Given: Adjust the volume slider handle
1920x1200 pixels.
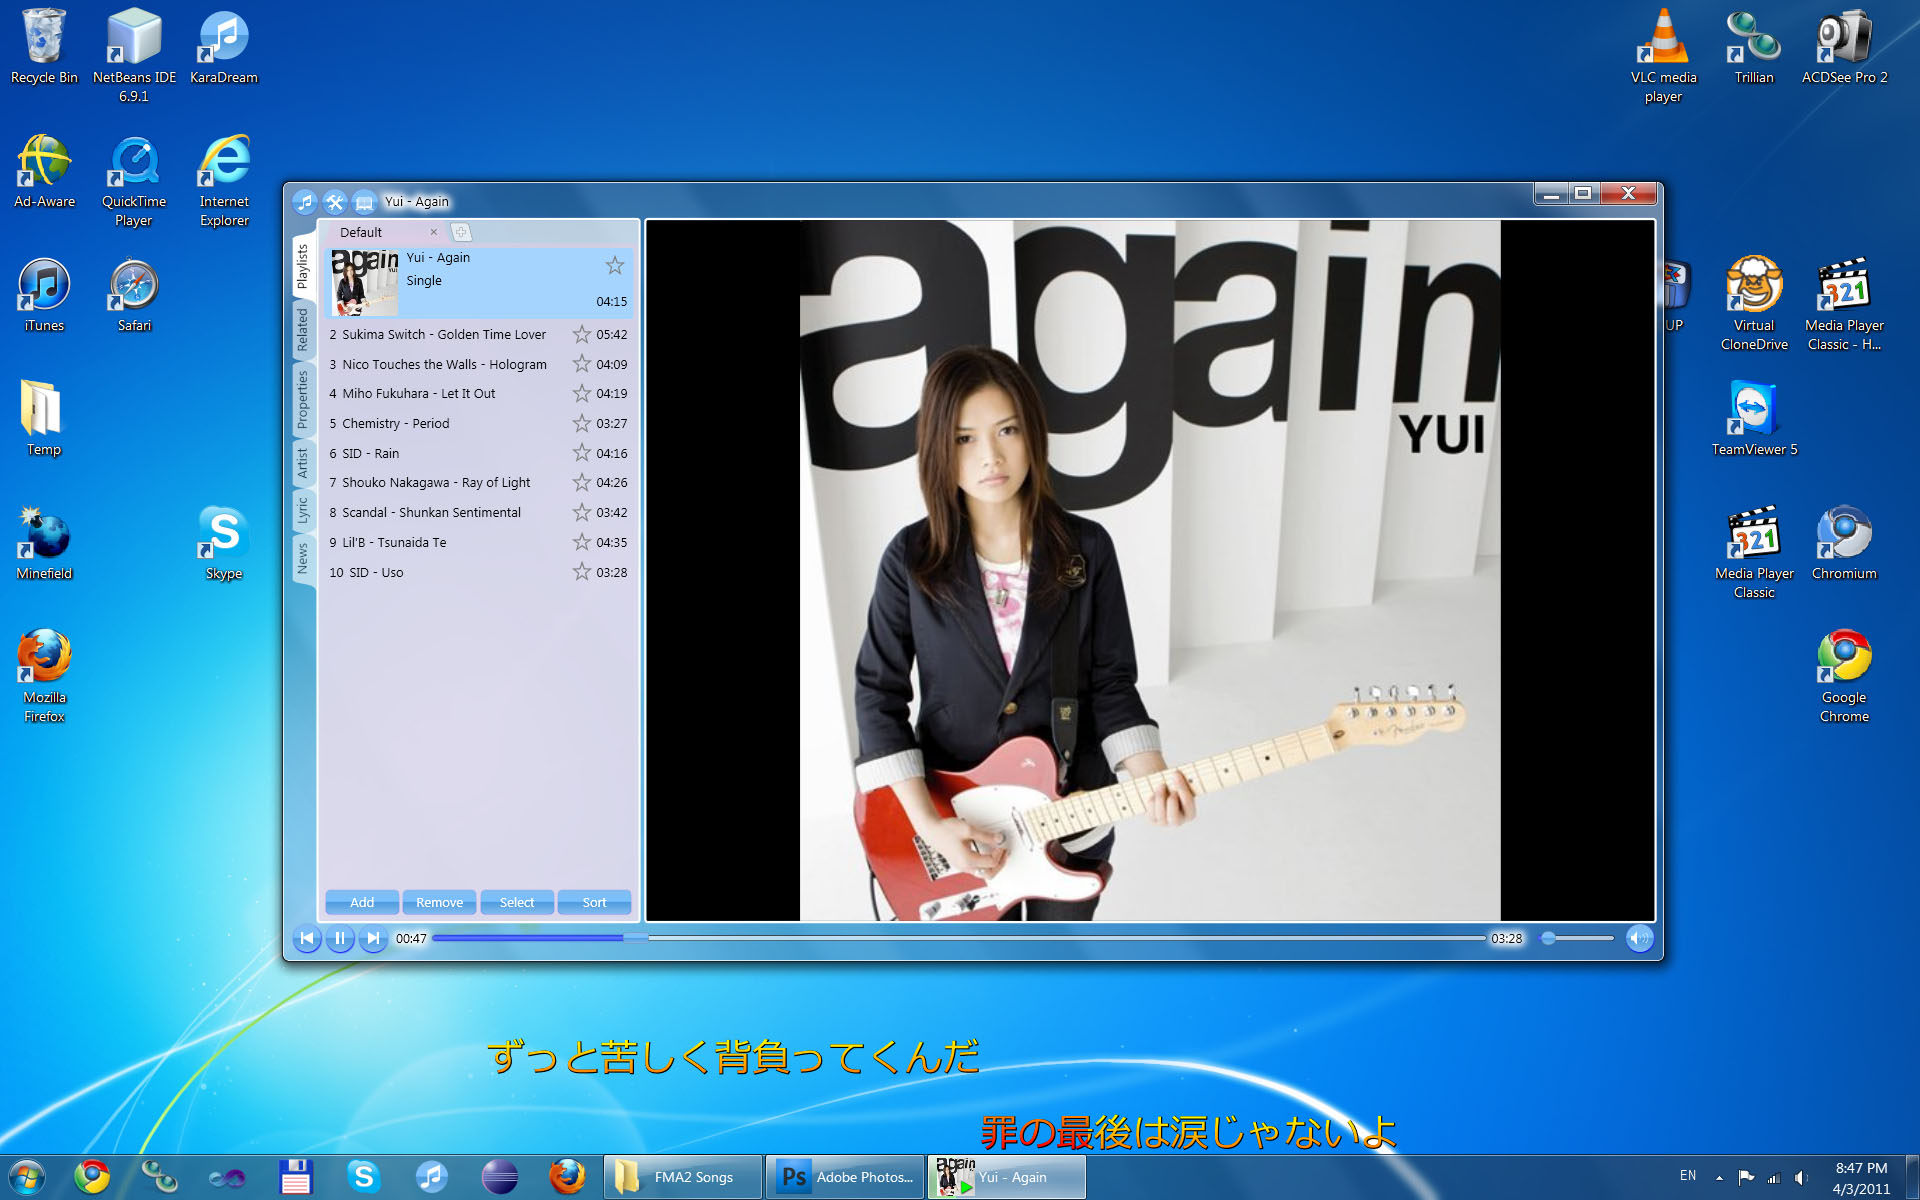Looking at the screenshot, I should click(x=1549, y=938).
